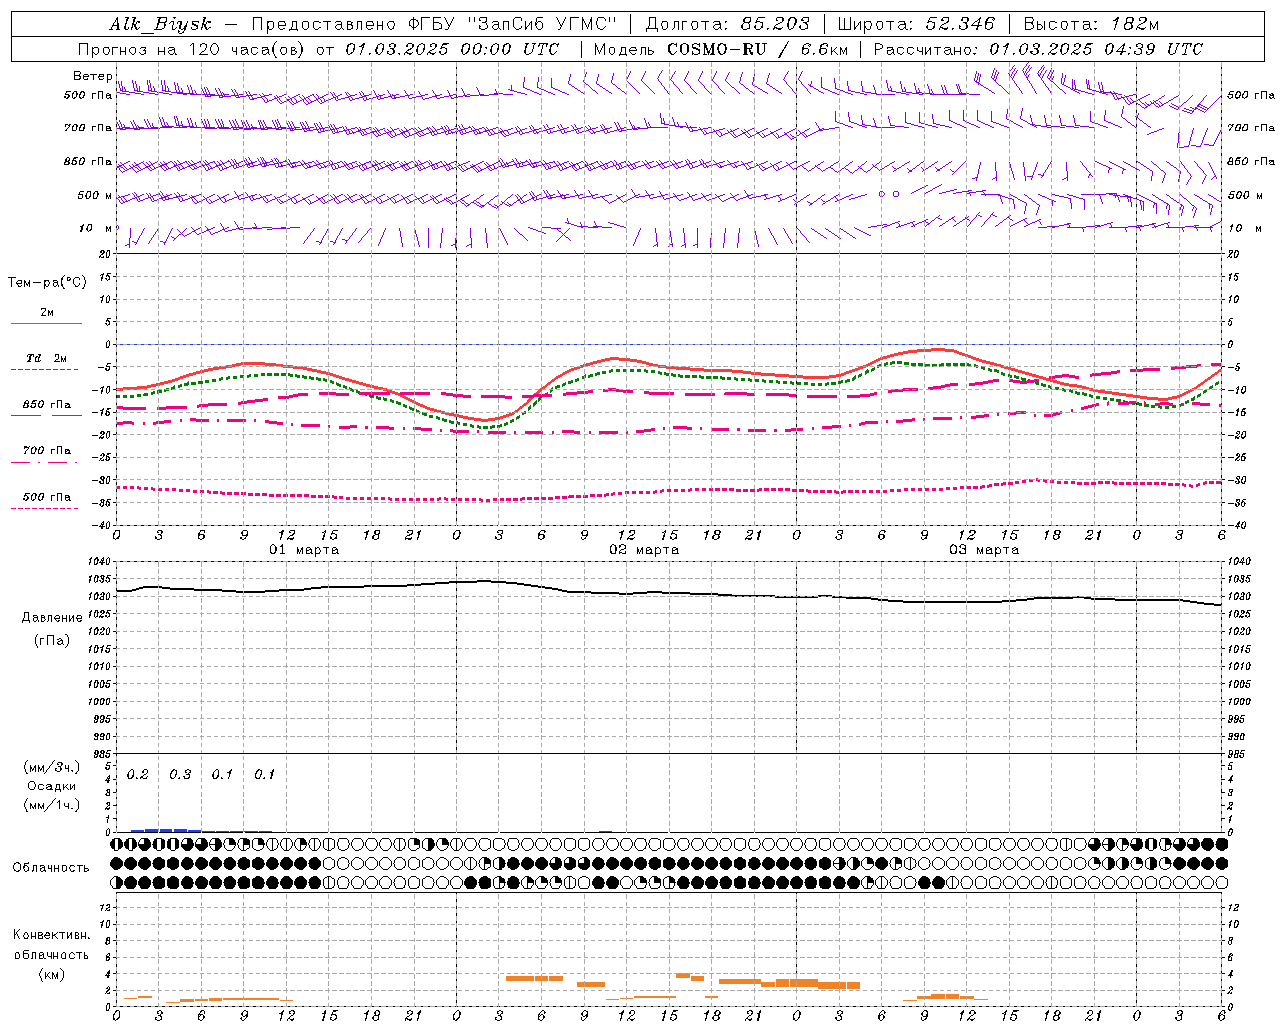The image size is (1280, 1024).
Task: Click the Конвективн. label of convective panel
Action: click(51, 935)
